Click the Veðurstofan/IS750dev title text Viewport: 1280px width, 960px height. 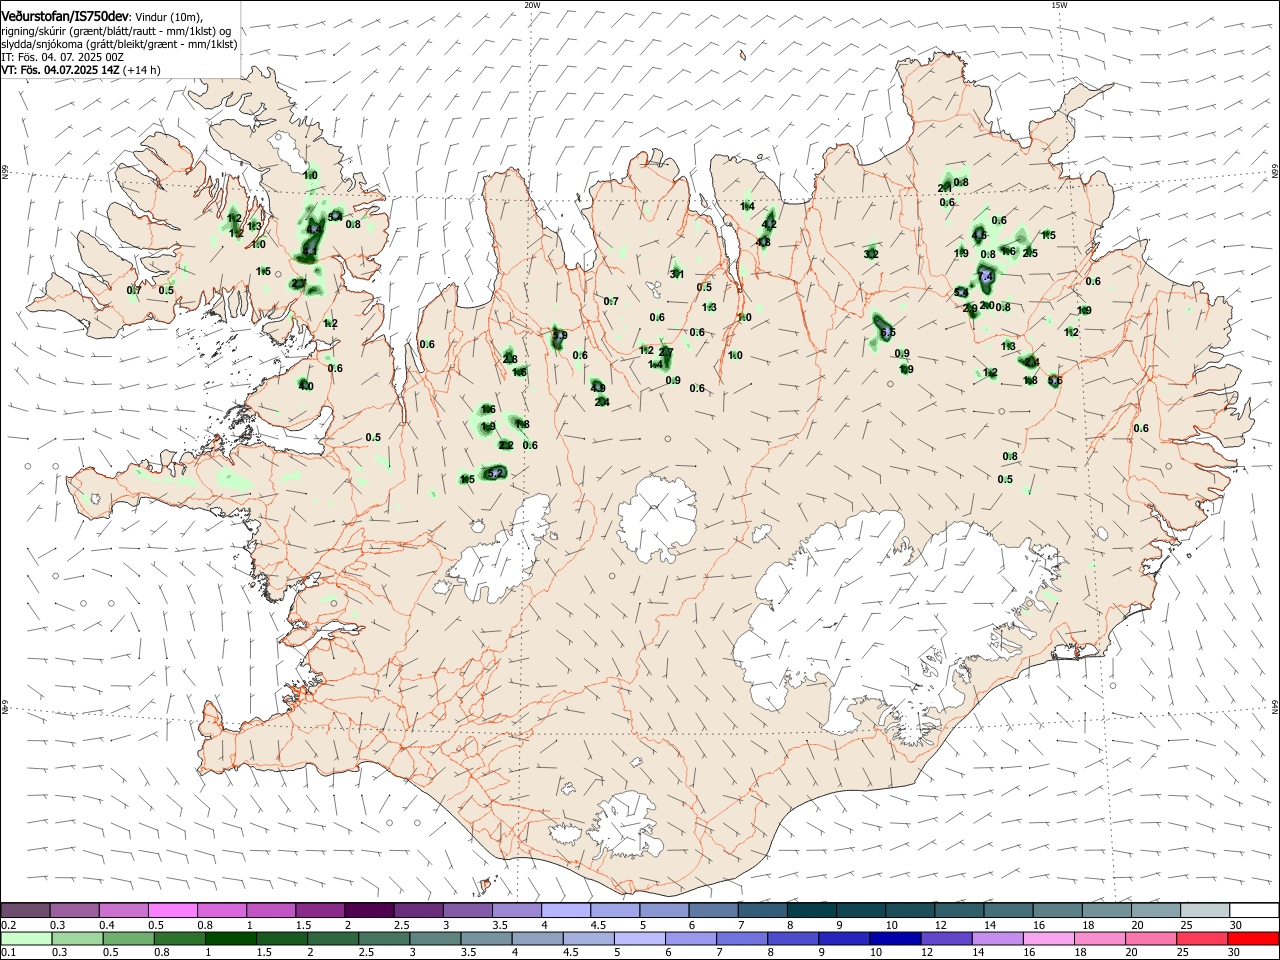pos(66,15)
